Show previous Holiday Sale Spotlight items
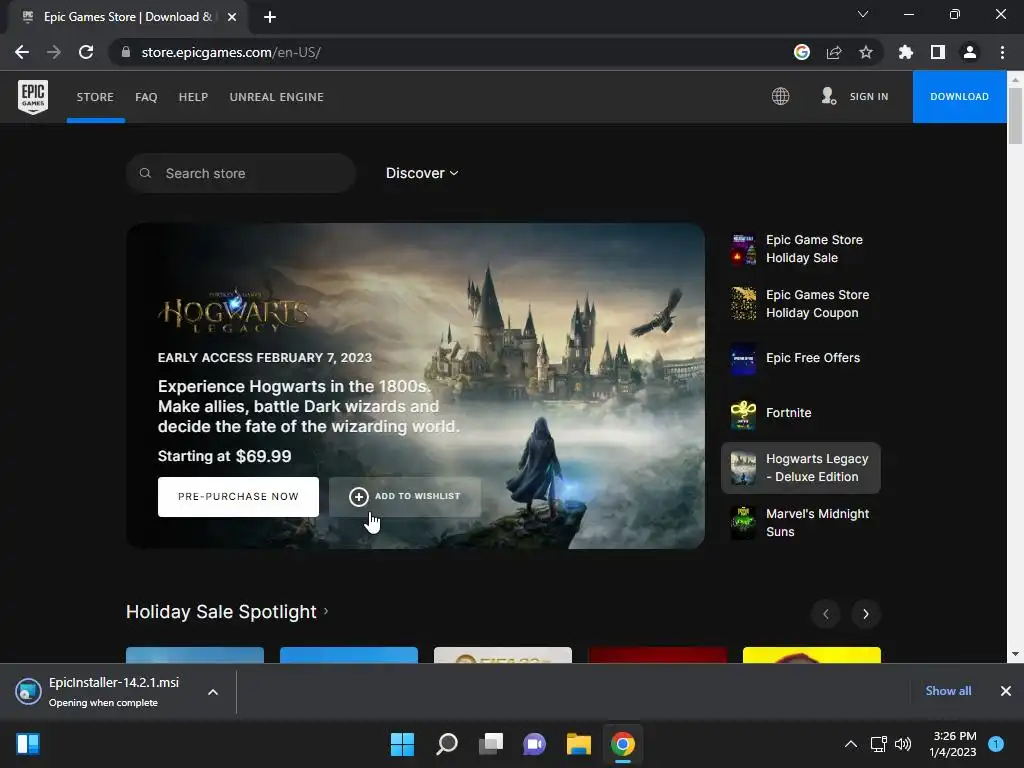This screenshot has height=768, width=1024. click(x=825, y=614)
